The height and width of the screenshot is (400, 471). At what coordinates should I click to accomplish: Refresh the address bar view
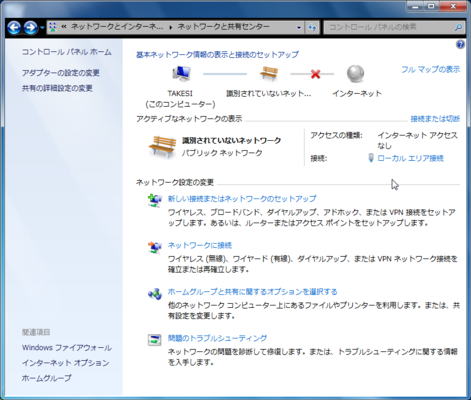pos(312,28)
